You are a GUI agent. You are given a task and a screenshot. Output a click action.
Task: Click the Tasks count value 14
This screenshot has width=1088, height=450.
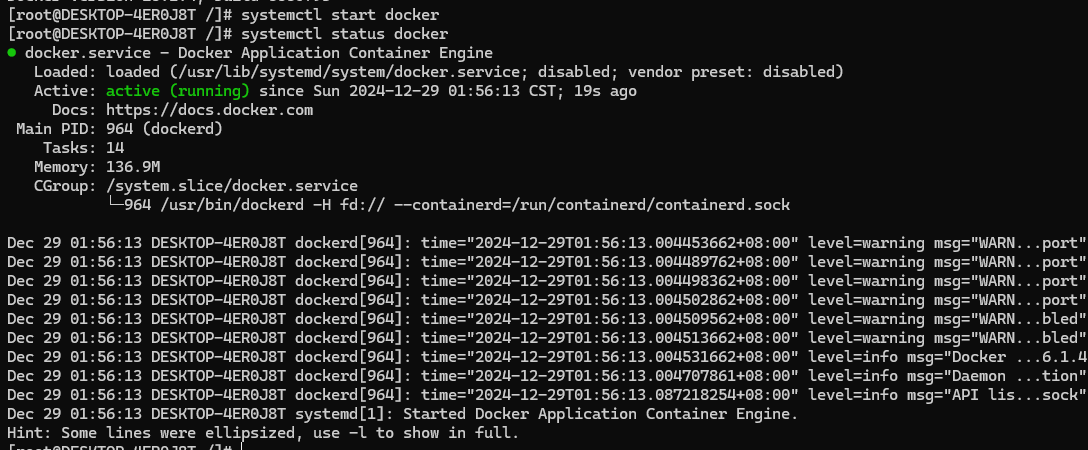pos(115,148)
